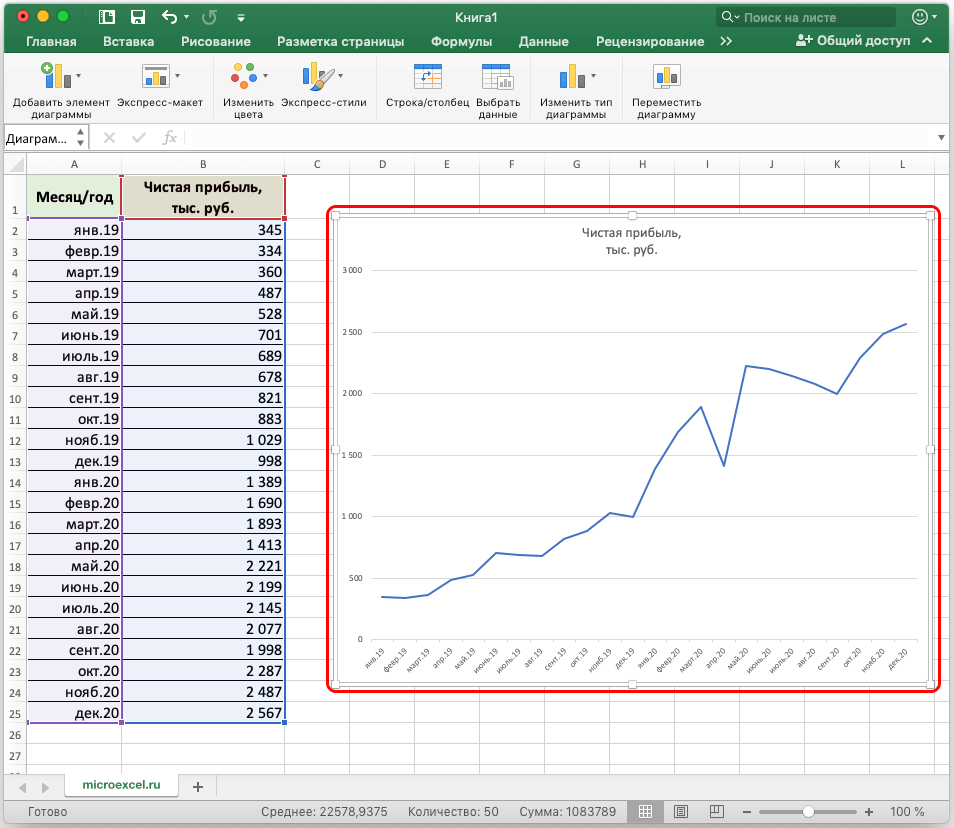Open the Данные tab
The width and height of the screenshot is (954, 828).
(x=543, y=41)
